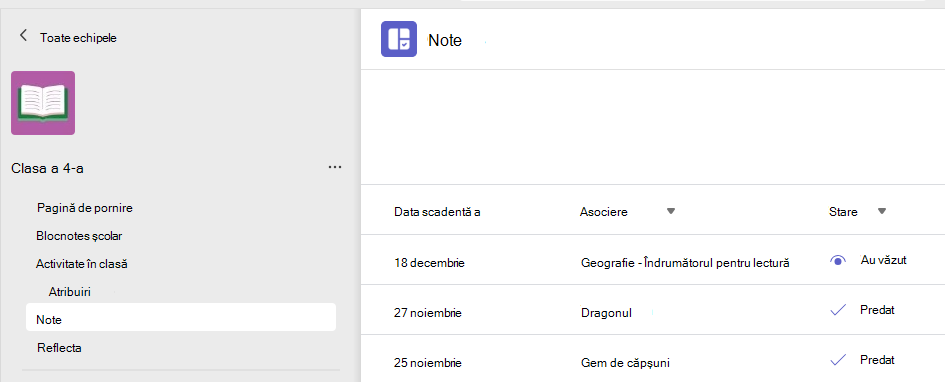This screenshot has height=382, width=945.
Task: Open Geografie - Îndrumătorul pentru lectură assignment
Action: tap(685, 263)
